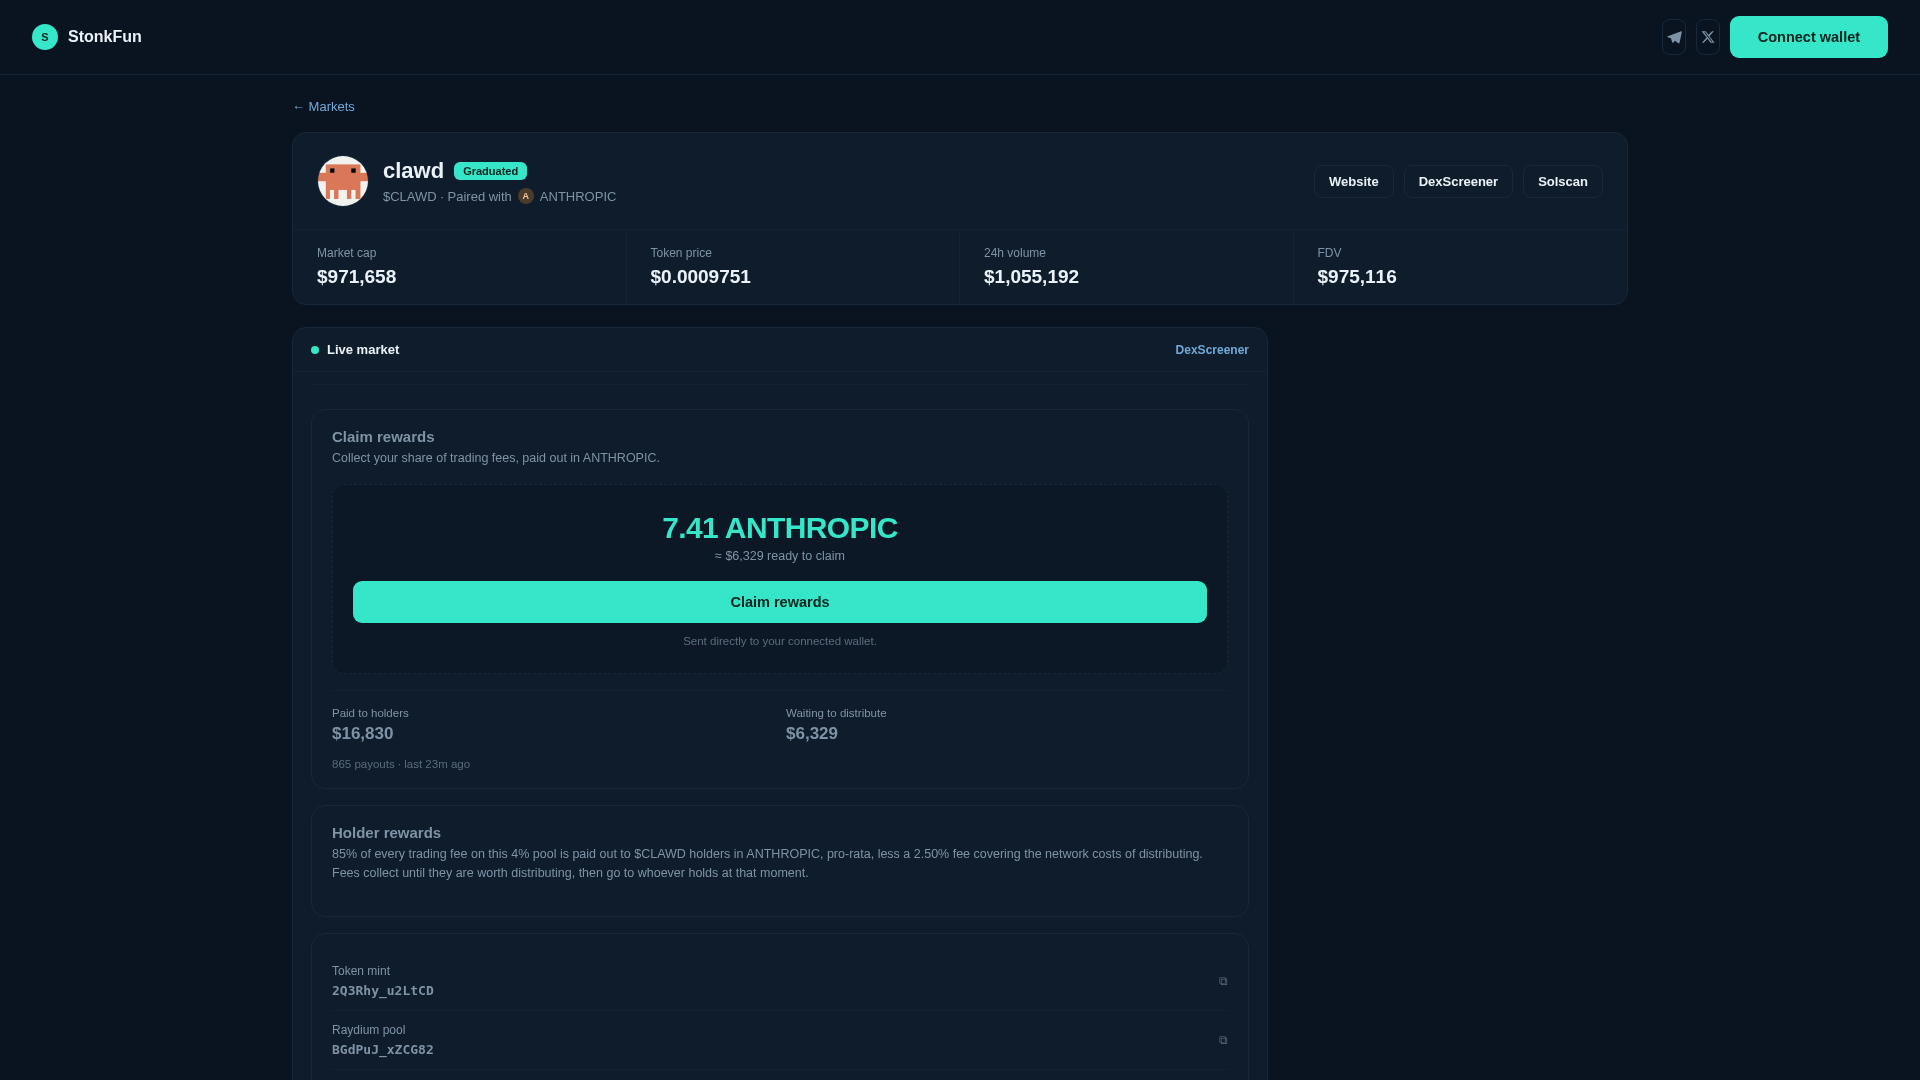Viewport: 1920px width, 1080px height.
Task: Click the StonkFun brand name
Action: (x=105, y=37)
